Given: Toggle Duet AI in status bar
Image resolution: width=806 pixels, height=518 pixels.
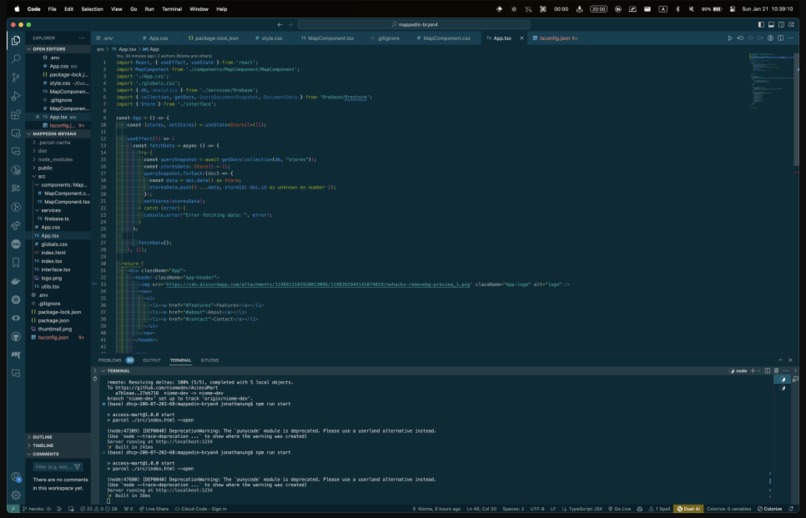Looking at the screenshot, I should (688, 509).
